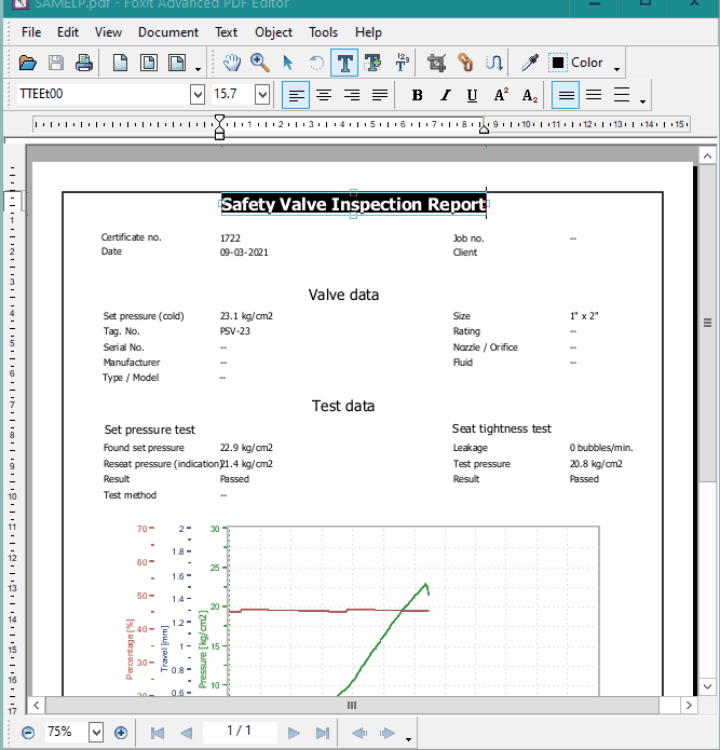The image size is (720, 750).
Task: Click the page number 1 / 1 field
Action: 240,731
